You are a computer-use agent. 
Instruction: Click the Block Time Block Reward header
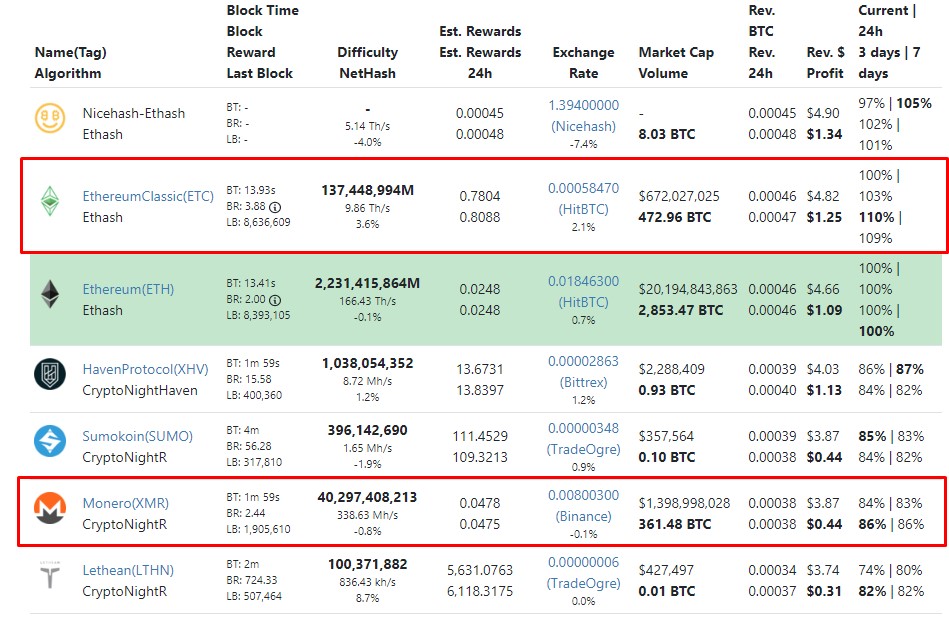click(x=263, y=42)
